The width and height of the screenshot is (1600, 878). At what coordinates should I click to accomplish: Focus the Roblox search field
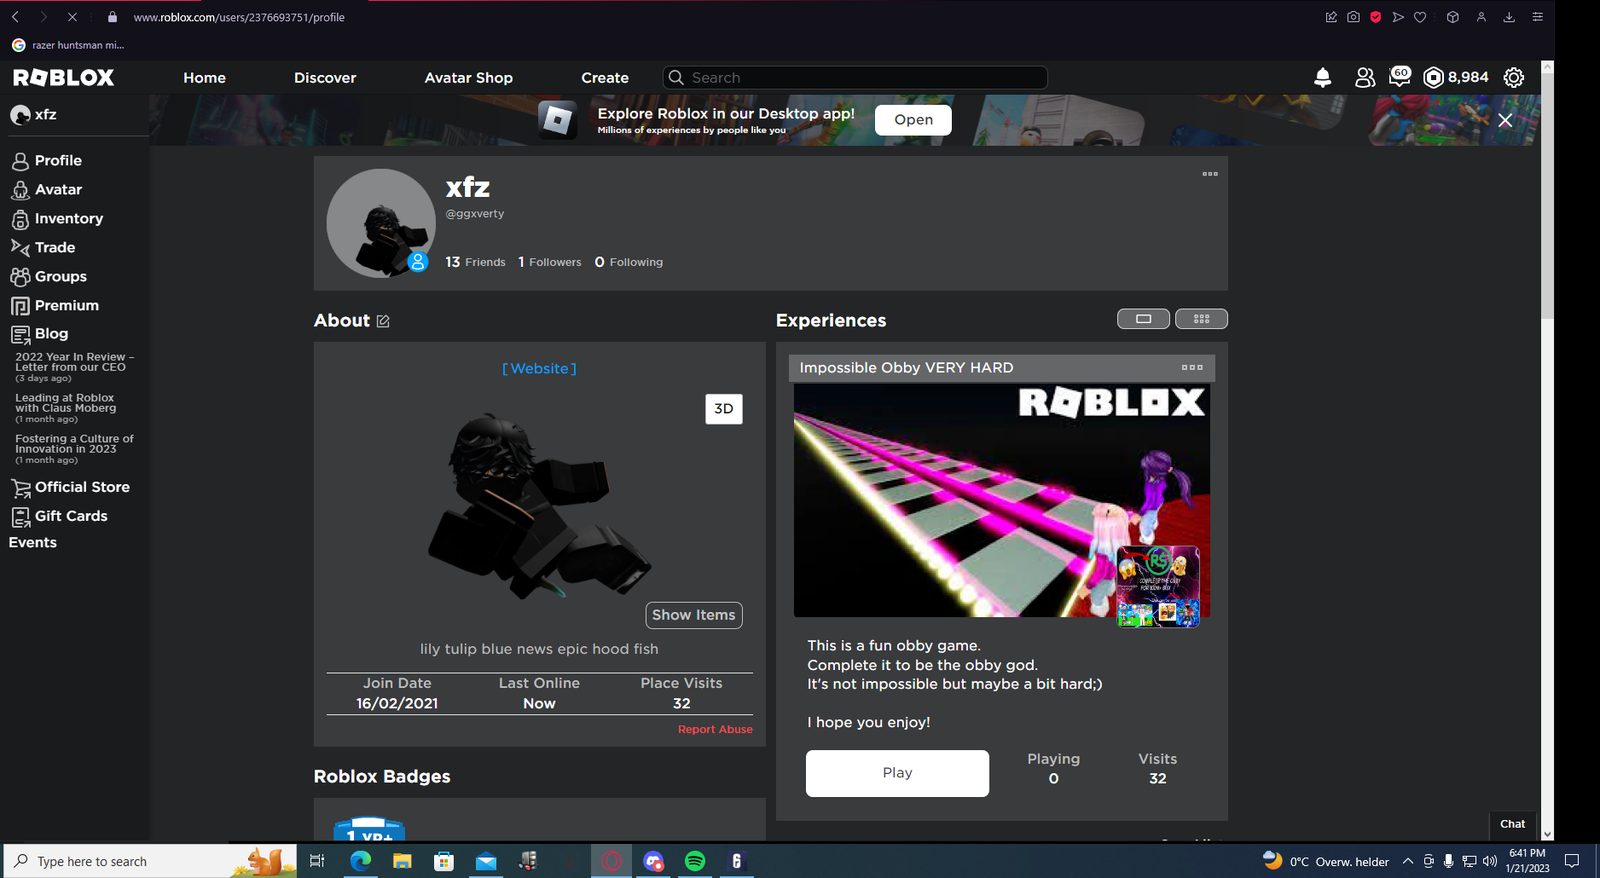(x=855, y=78)
